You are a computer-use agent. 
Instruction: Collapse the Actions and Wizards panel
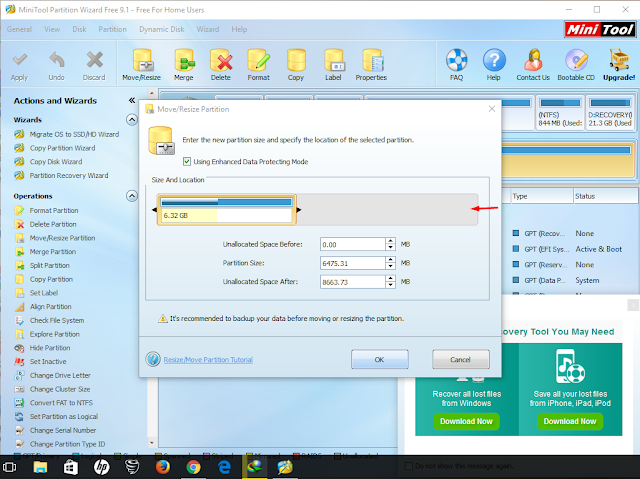click(131, 100)
